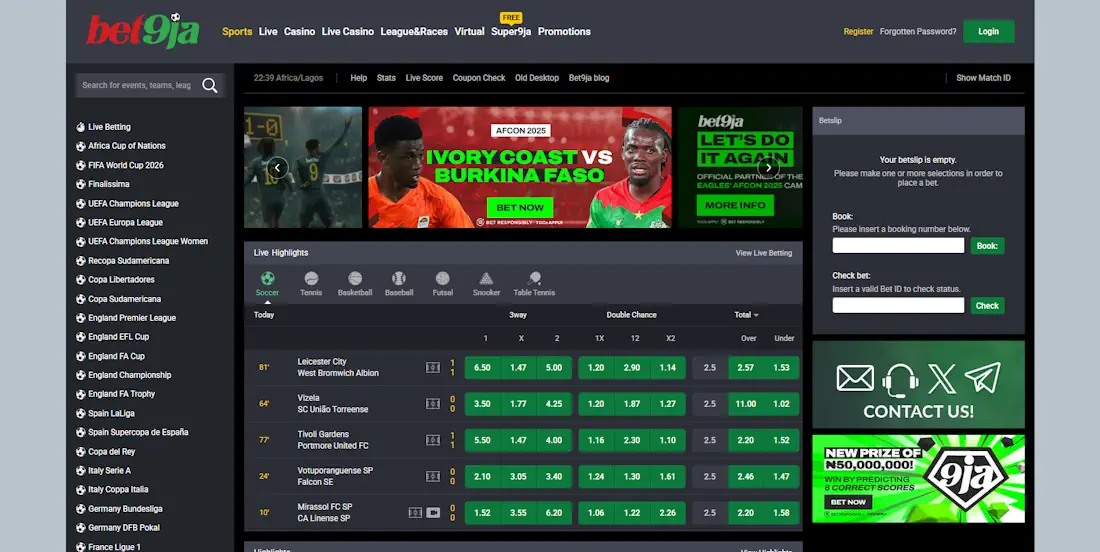Click the booking number input field

pyautogui.click(x=898, y=245)
